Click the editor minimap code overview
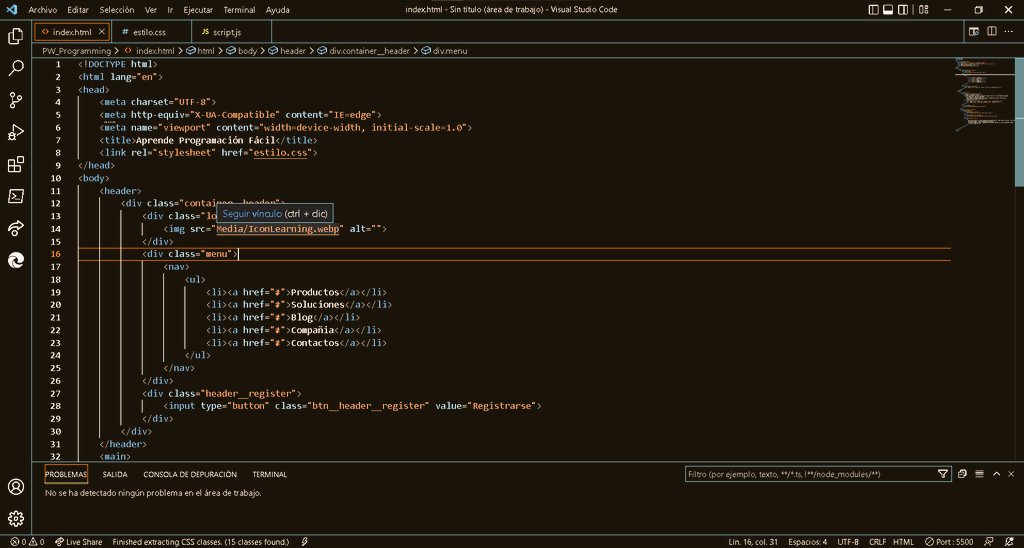Viewport: 1024px width, 548px height. 985,95
